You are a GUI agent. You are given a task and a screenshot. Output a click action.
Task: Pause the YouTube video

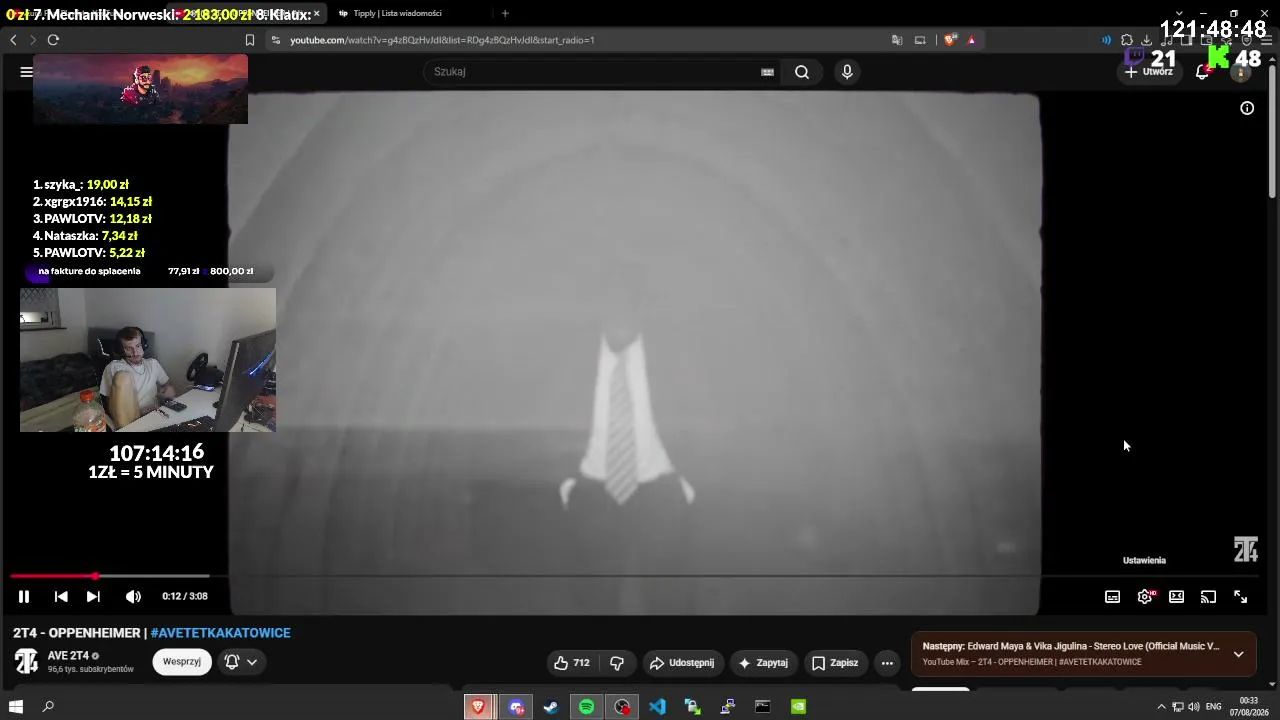tap(24, 597)
